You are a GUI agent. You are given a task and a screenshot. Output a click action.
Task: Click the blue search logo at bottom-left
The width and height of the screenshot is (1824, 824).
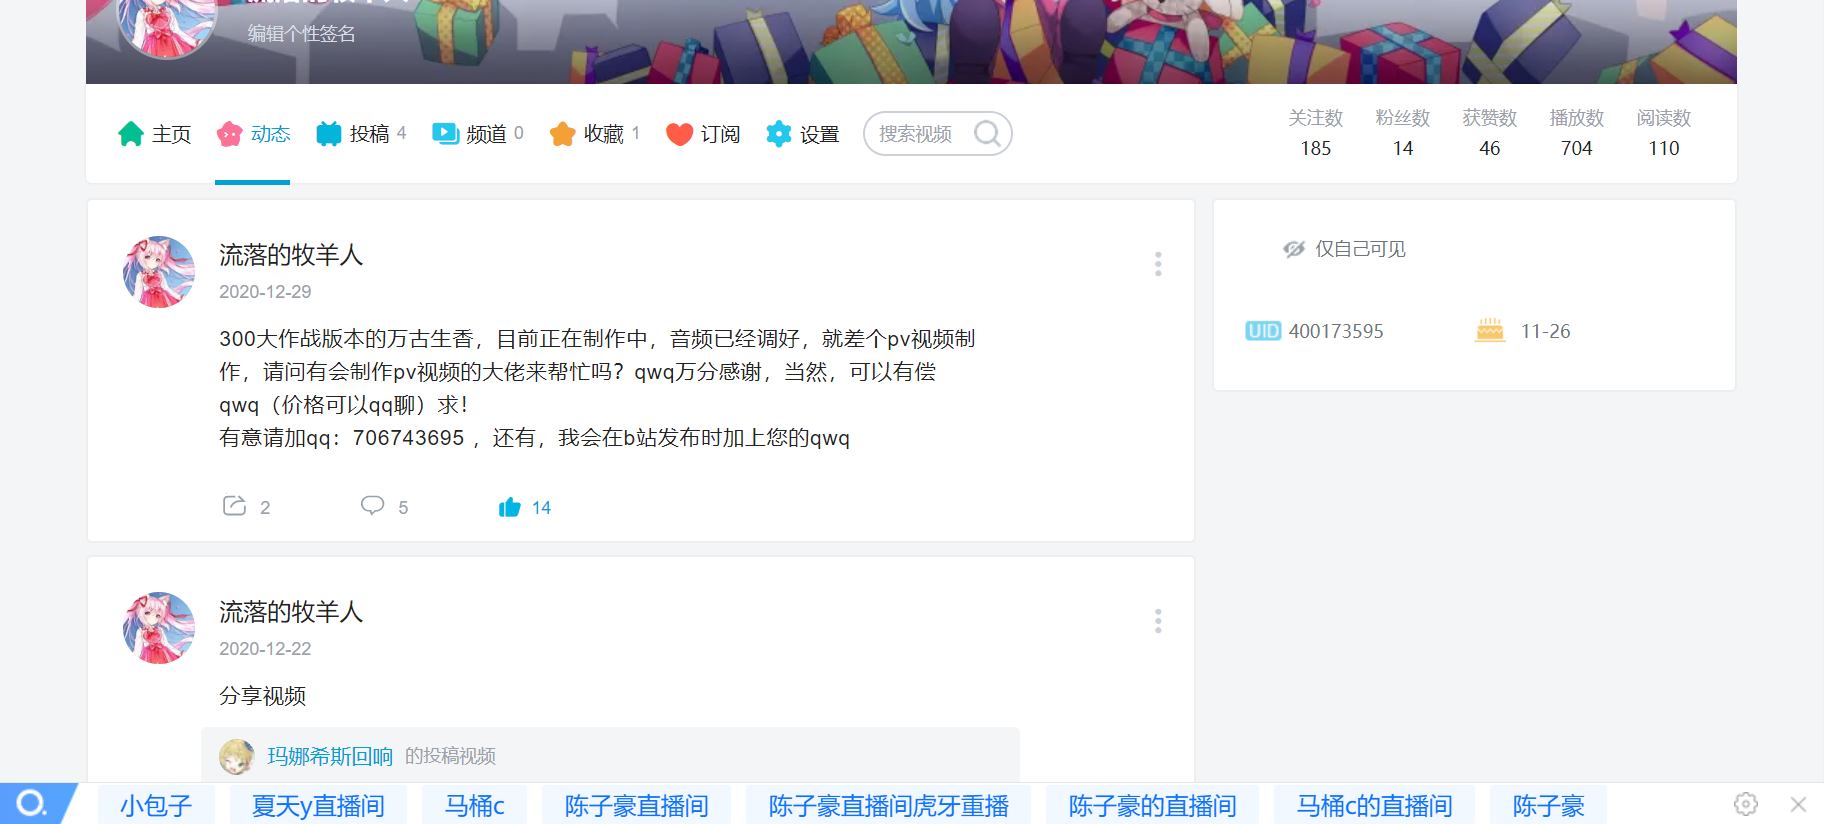click(x=32, y=804)
